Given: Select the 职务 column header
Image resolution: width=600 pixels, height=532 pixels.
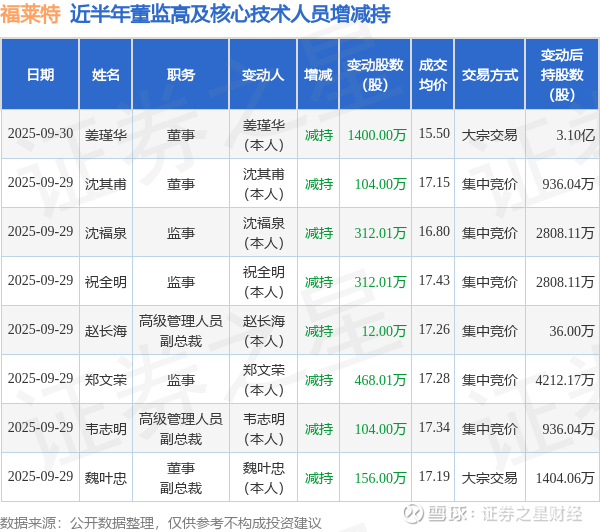Looking at the screenshot, I should [181, 75].
